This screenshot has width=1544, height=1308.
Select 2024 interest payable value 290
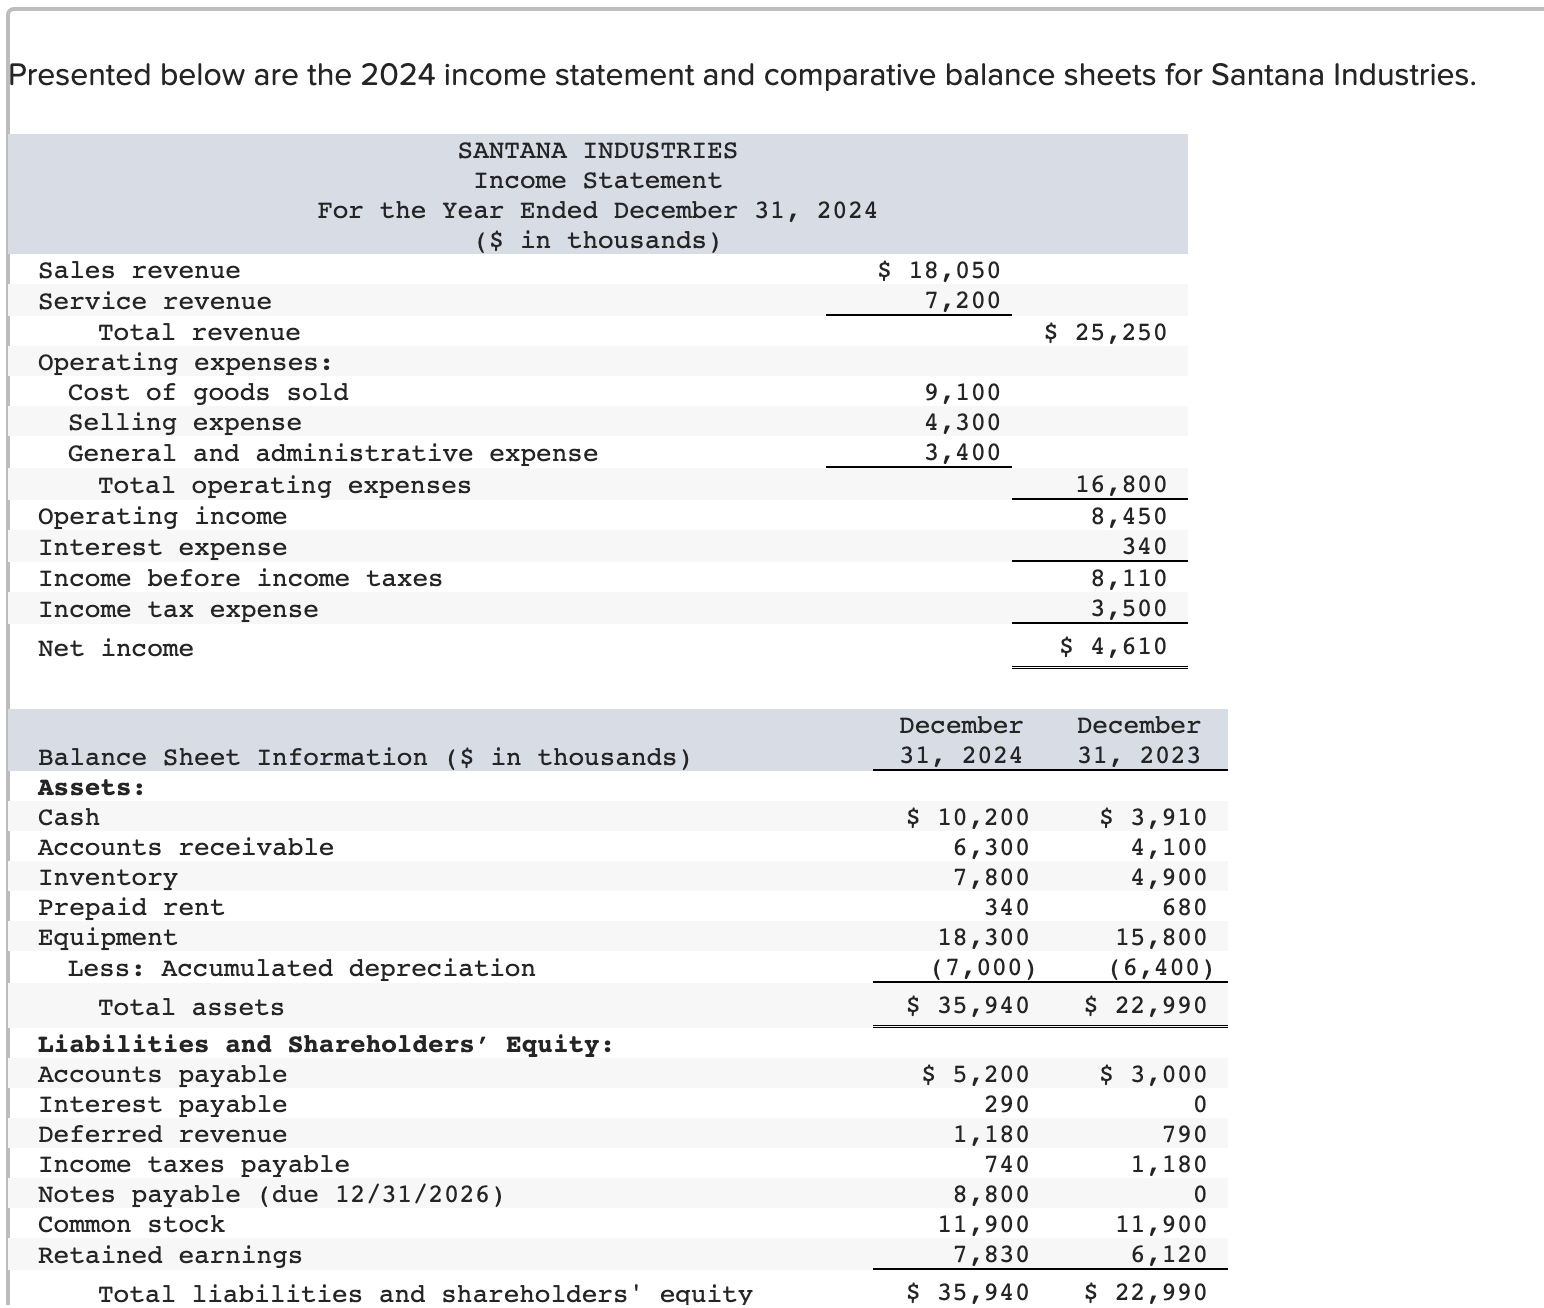(1007, 1105)
